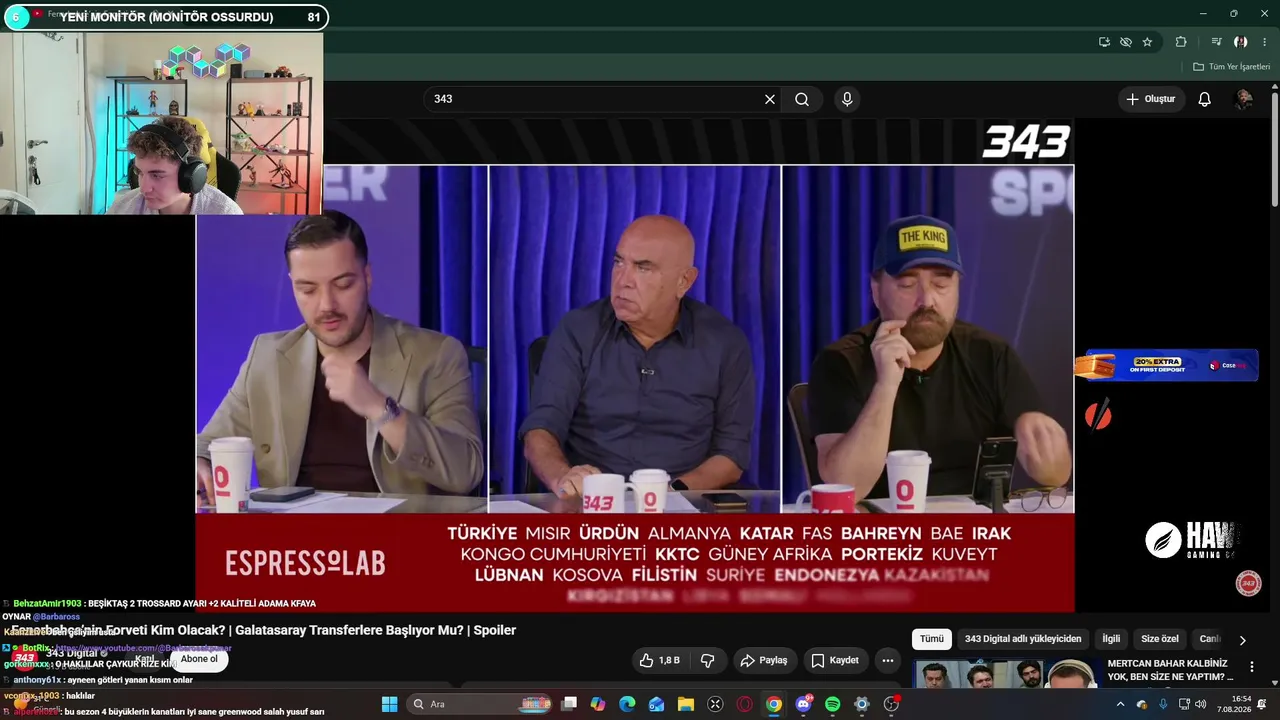Open options menu for the MERTCAN BAHAR video
The width and height of the screenshot is (1280, 720).
pyautogui.click(x=1251, y=667)
